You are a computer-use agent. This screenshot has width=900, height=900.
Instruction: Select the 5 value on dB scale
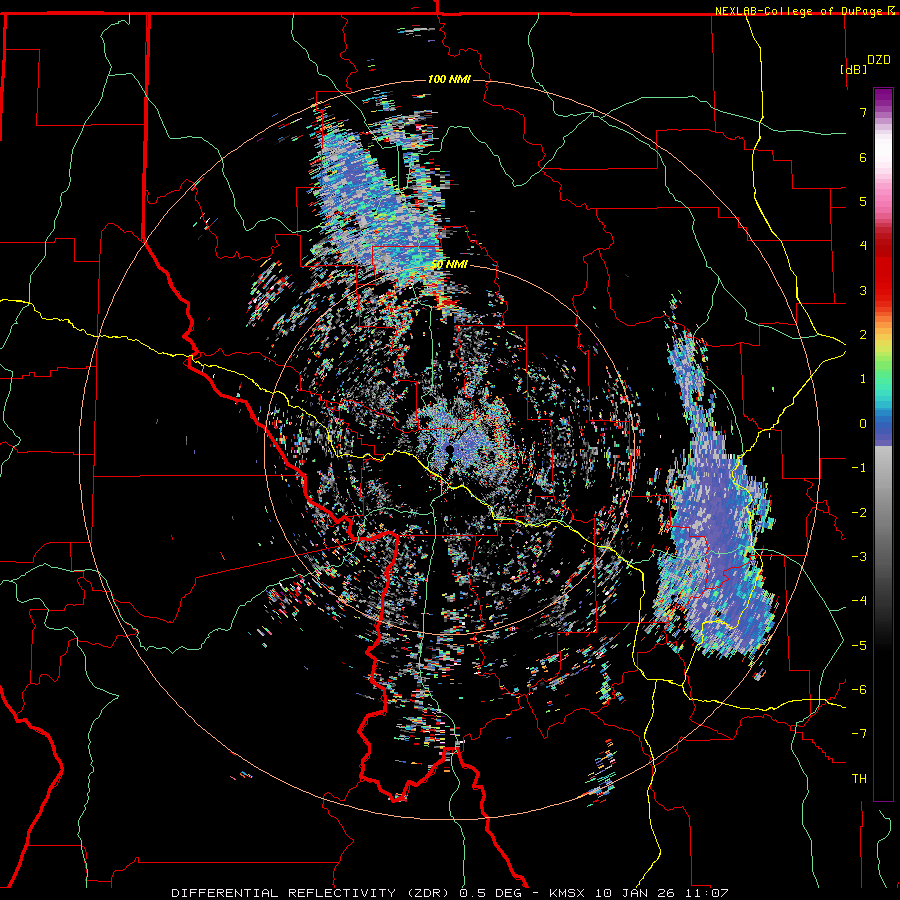coord(863,201)
